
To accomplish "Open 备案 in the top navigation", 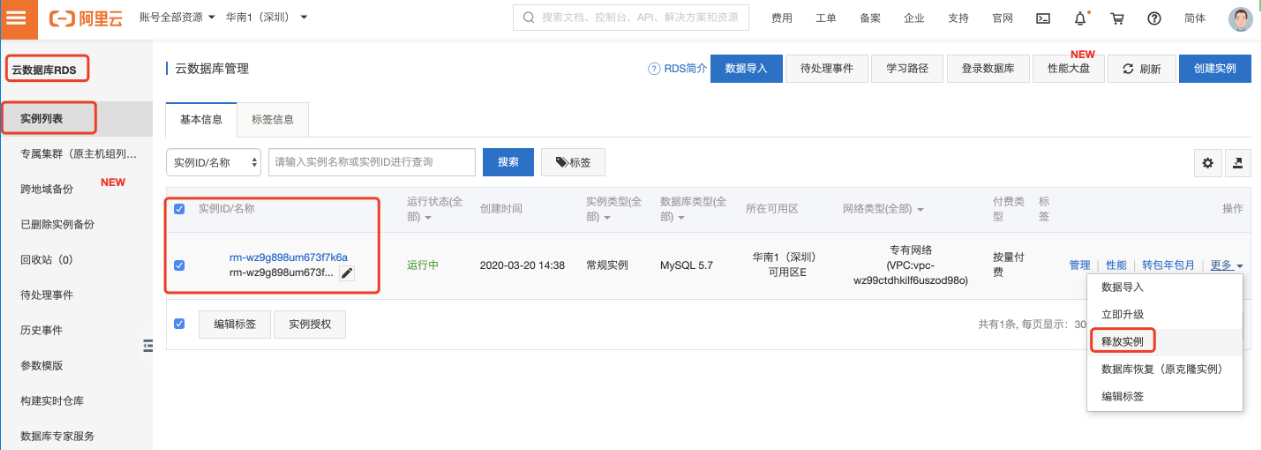I will coord(870,18).
